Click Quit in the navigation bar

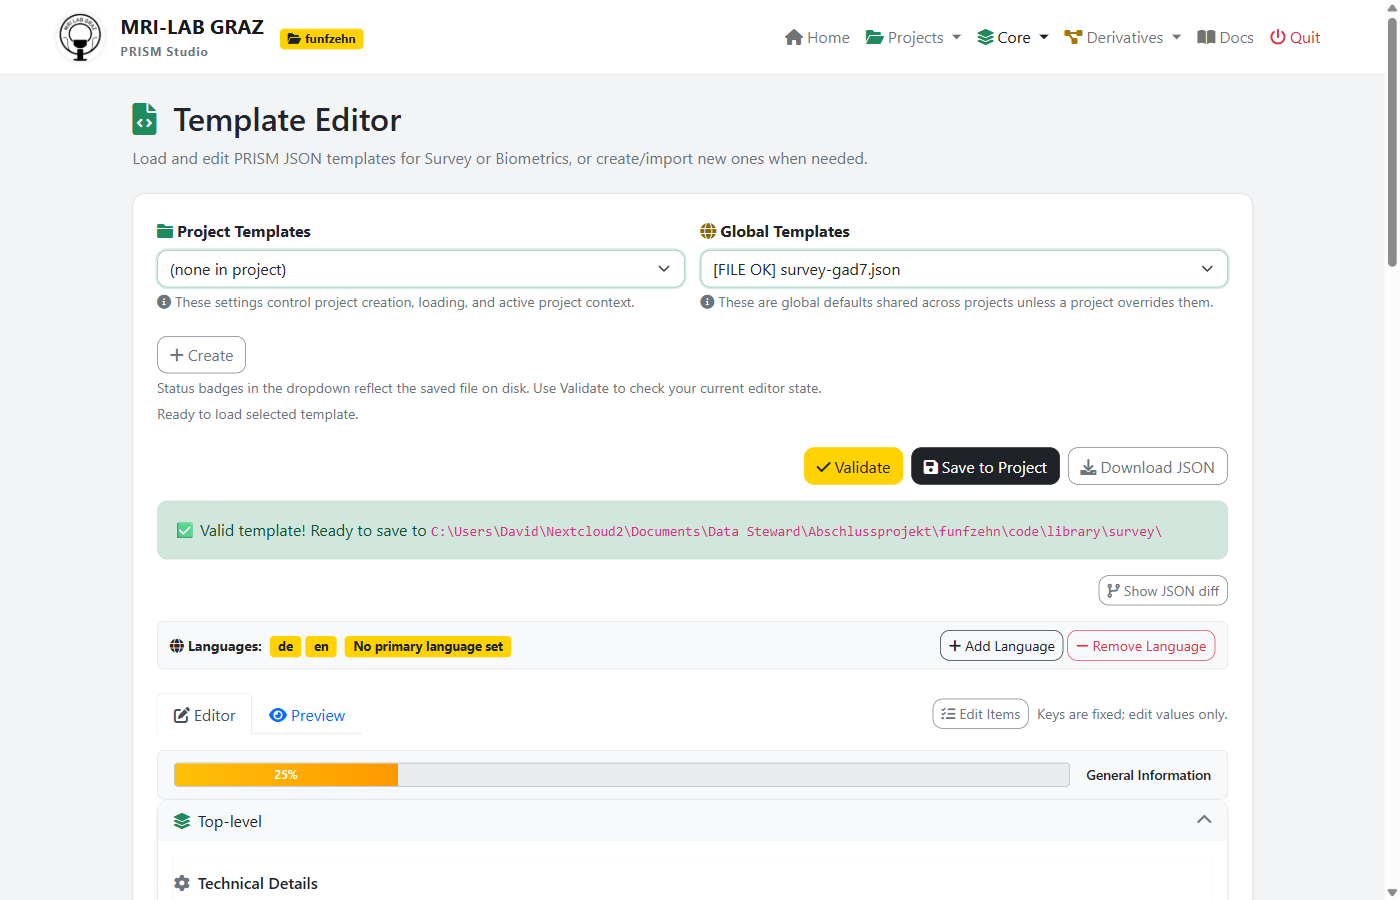coord(1295,37)
